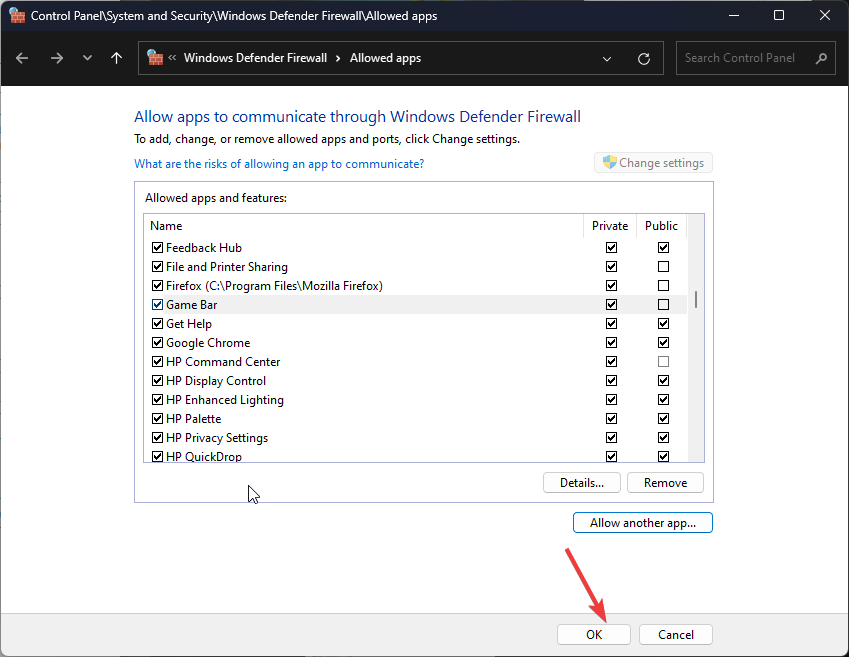Image resolution: width=849 pixels, height=657 pixels.
Task: Show hidden breadcrumb path via double chevron
Action: pyautogui.click(x=172, y=57)
